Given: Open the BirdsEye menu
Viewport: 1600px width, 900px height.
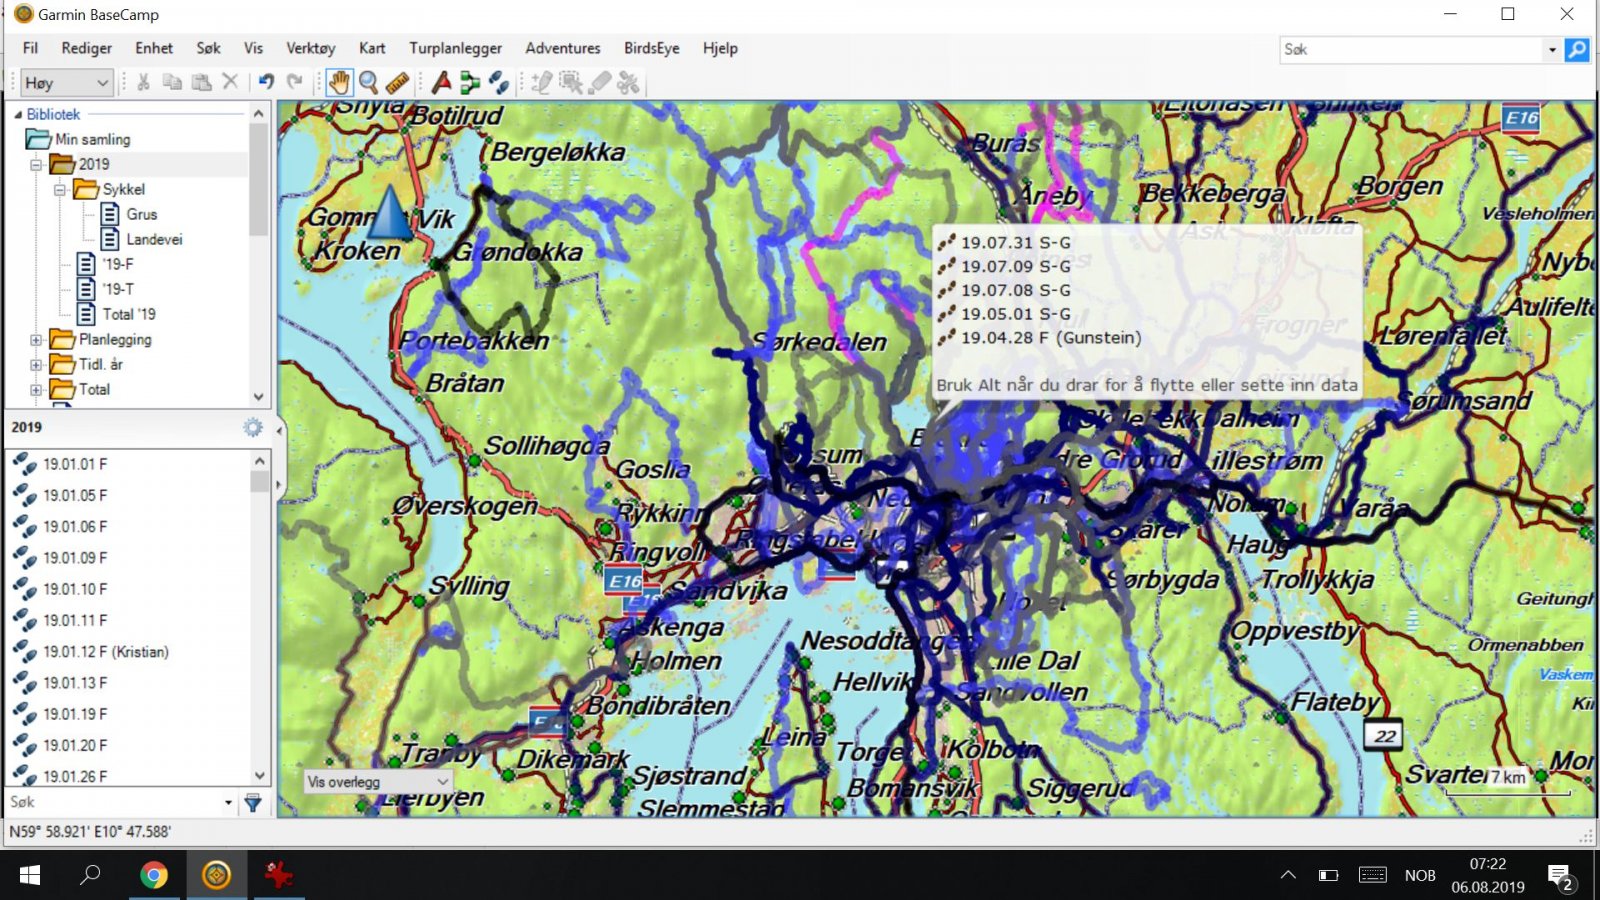Looking at the screenshot, I should click(651, 48).
